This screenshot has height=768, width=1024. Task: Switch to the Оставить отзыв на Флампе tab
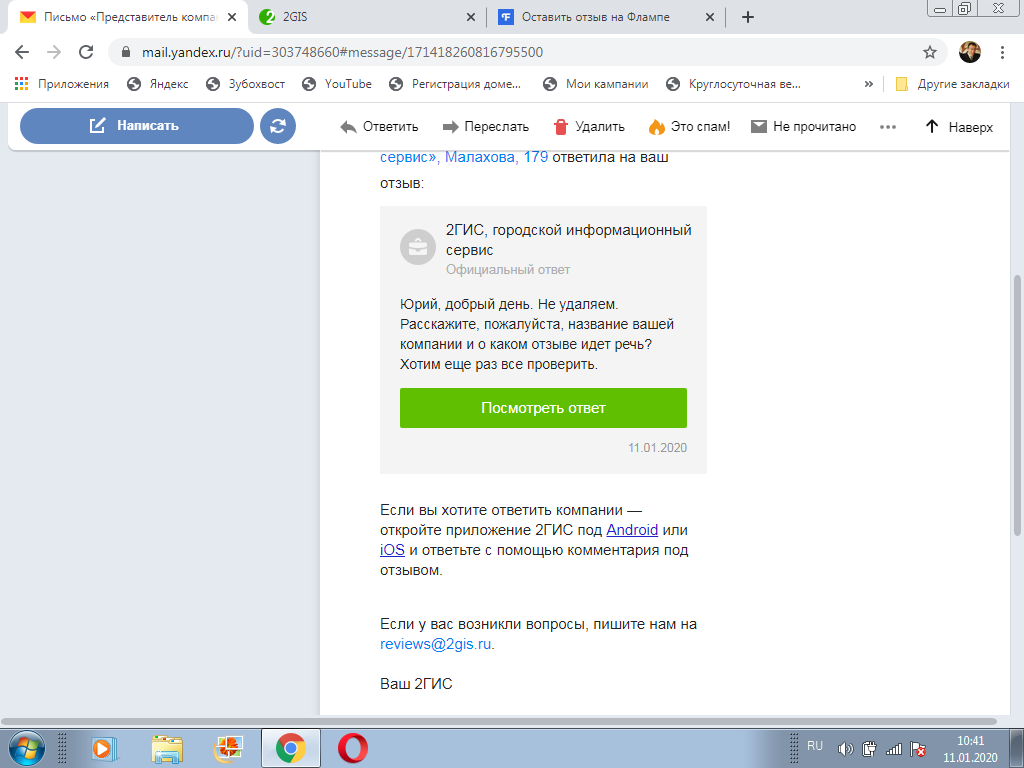pyautogui.click(x=605, y=17)
